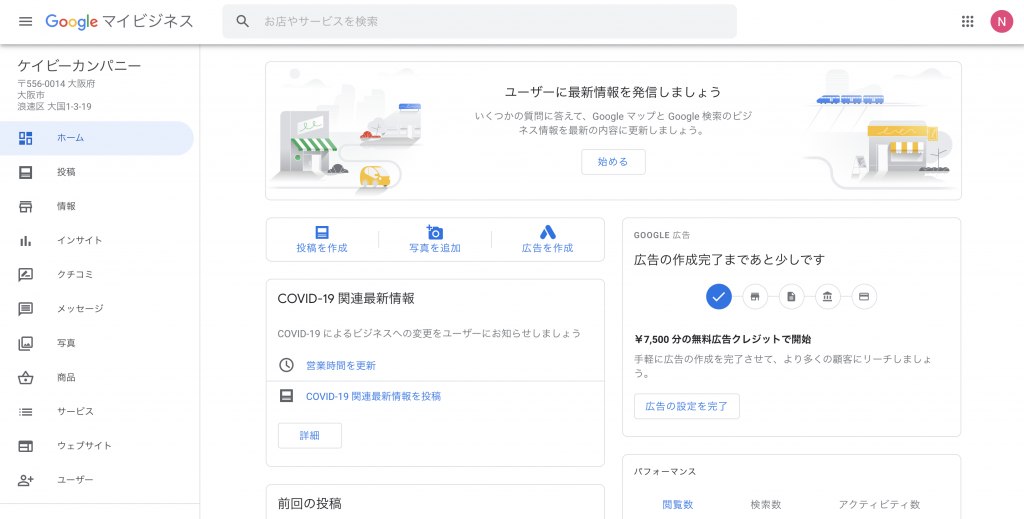Focus the お店やサービスを検索 search field
This screenshot has width=1024, height=519.
479,22
